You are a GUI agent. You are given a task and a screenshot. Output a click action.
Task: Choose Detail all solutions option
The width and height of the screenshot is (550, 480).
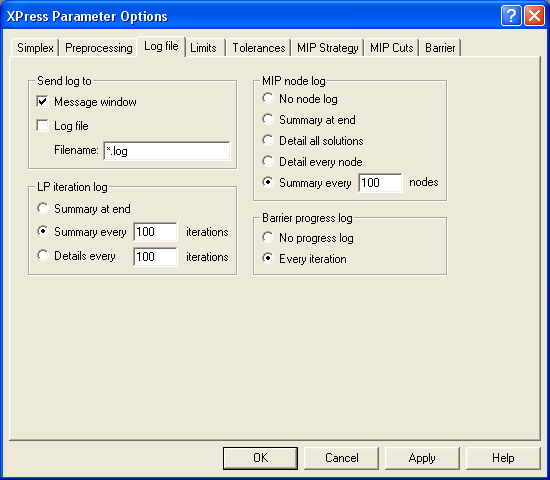tap(268, 141)
